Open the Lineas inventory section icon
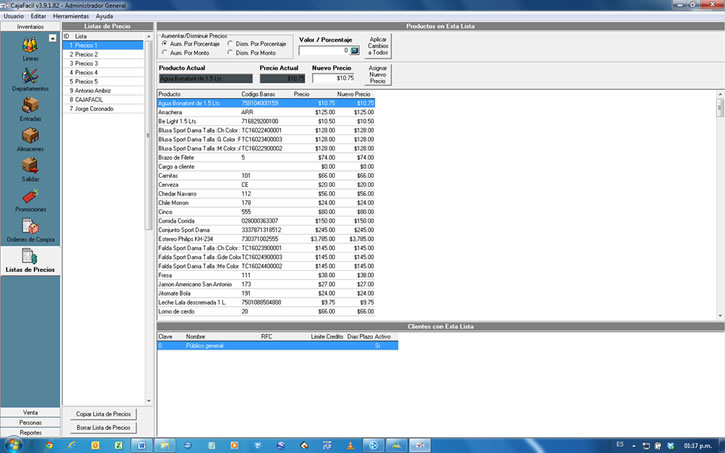This screenshot has width=725, height=453. [30, 46]
